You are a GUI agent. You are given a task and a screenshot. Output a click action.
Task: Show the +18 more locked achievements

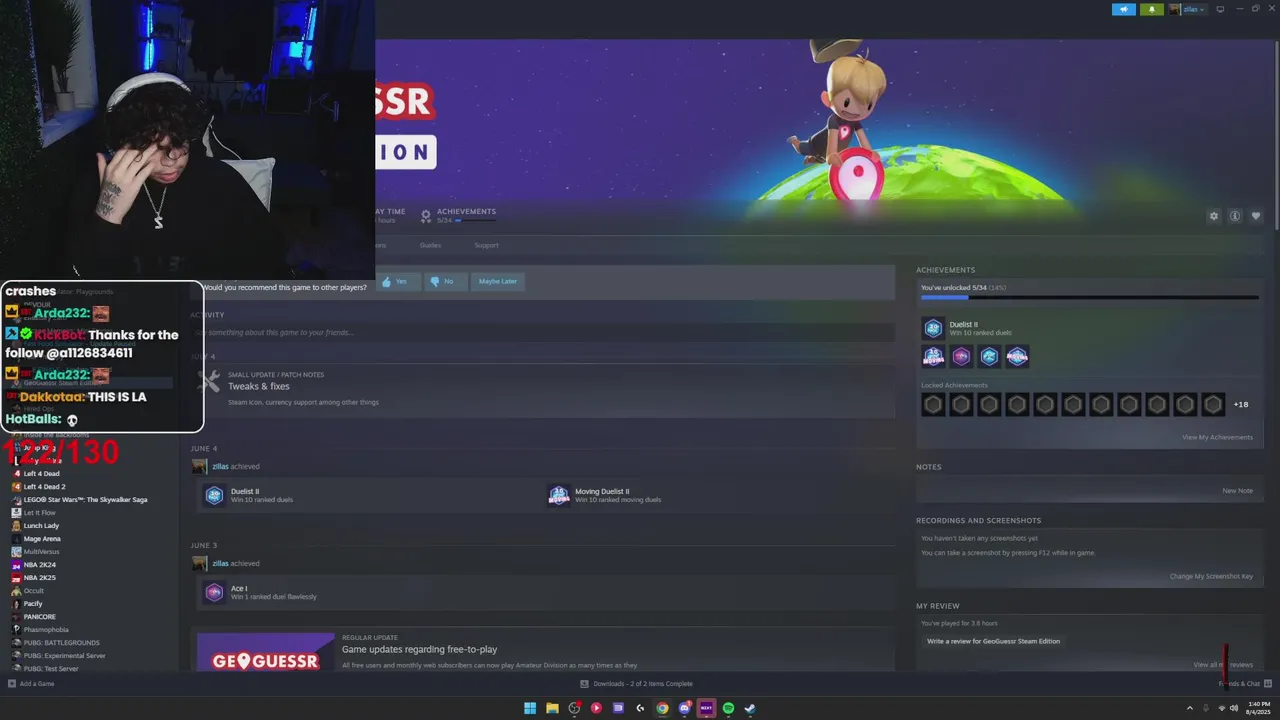coord(1241,405)
